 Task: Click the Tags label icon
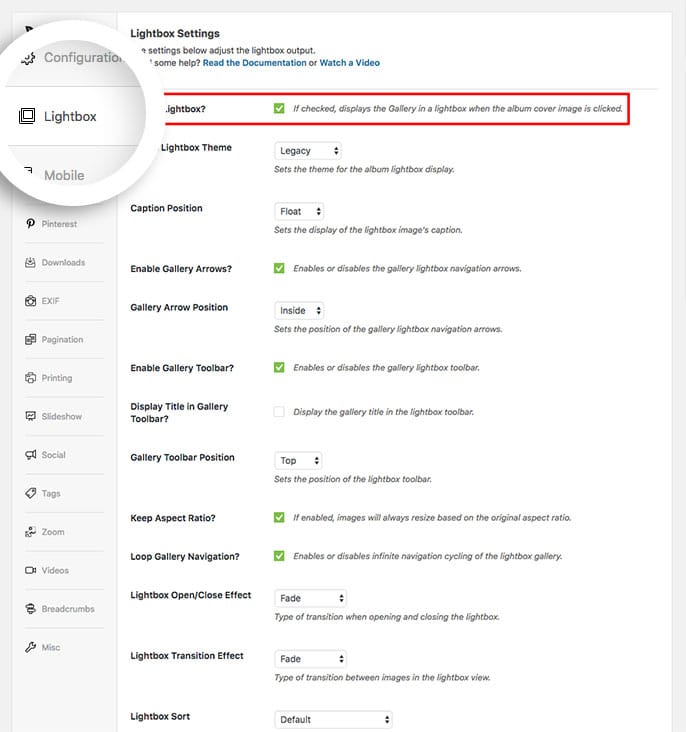(30, 493)
